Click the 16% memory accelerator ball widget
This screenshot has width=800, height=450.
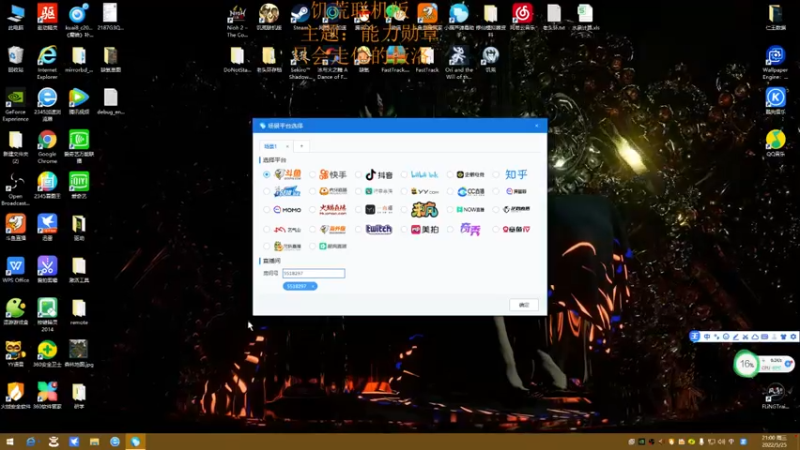(746, 364)
